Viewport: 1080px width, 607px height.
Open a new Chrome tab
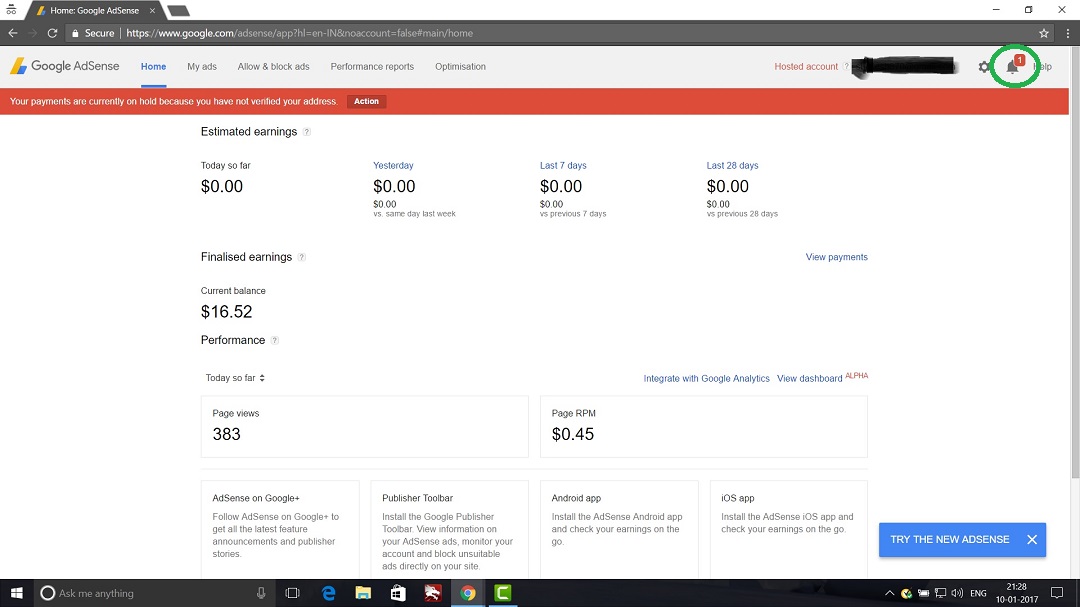point(178,10)
